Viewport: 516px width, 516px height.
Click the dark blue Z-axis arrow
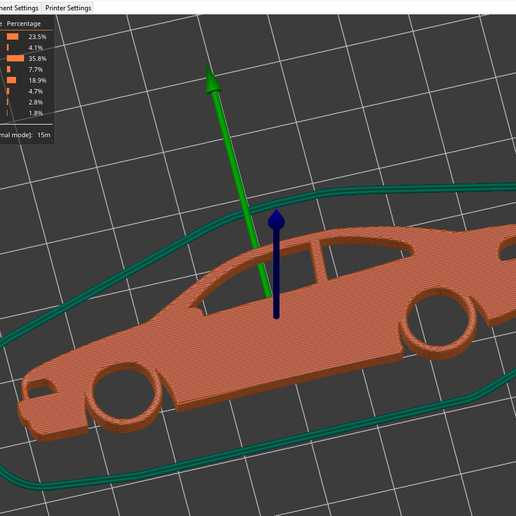pyautogui.click(x=276, y=263)
